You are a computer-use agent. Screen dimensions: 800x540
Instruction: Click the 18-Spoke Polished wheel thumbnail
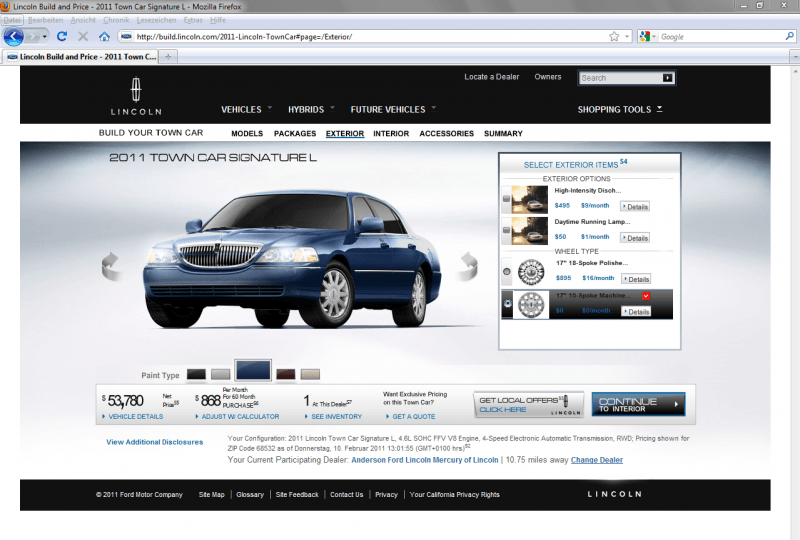tap(531, 272)
